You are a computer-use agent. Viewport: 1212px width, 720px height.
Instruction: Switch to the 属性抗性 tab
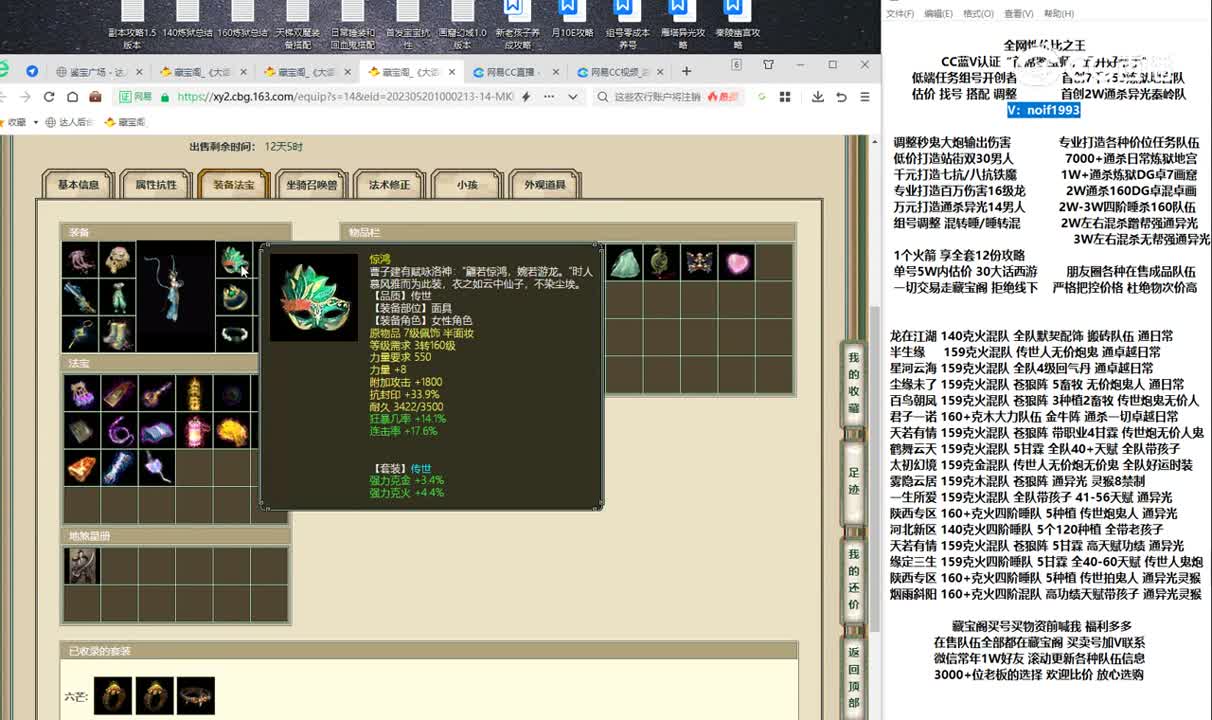click(155, 184)
